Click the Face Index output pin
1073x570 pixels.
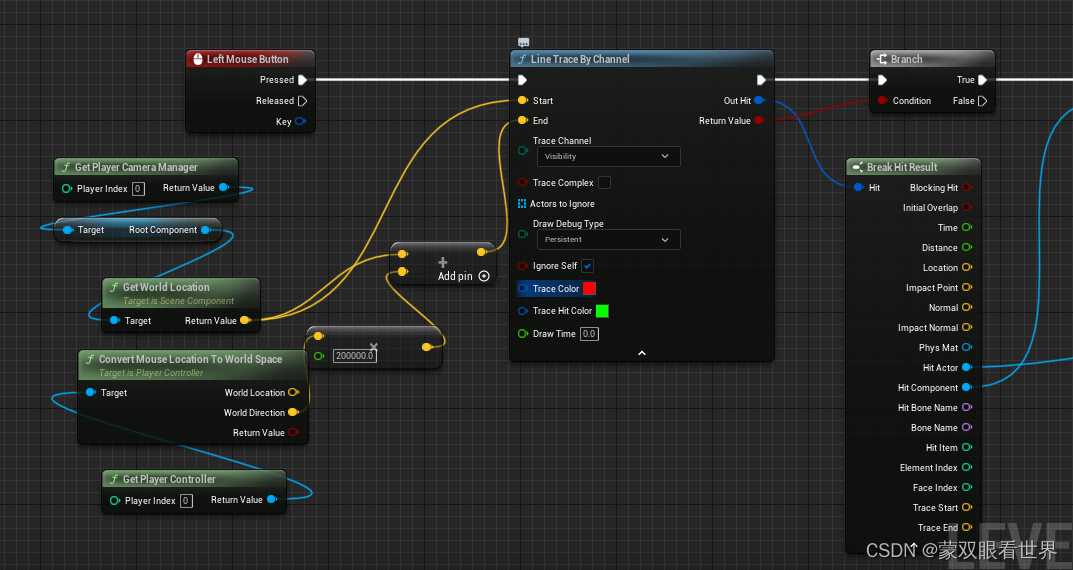(967, 487)
